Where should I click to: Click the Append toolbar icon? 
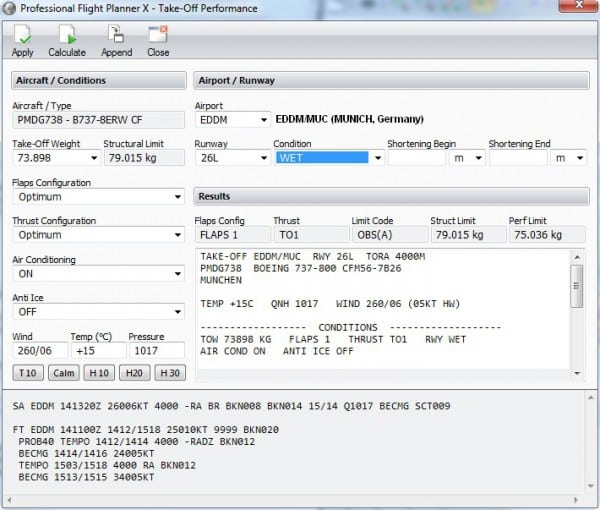[x=116, y=36]
